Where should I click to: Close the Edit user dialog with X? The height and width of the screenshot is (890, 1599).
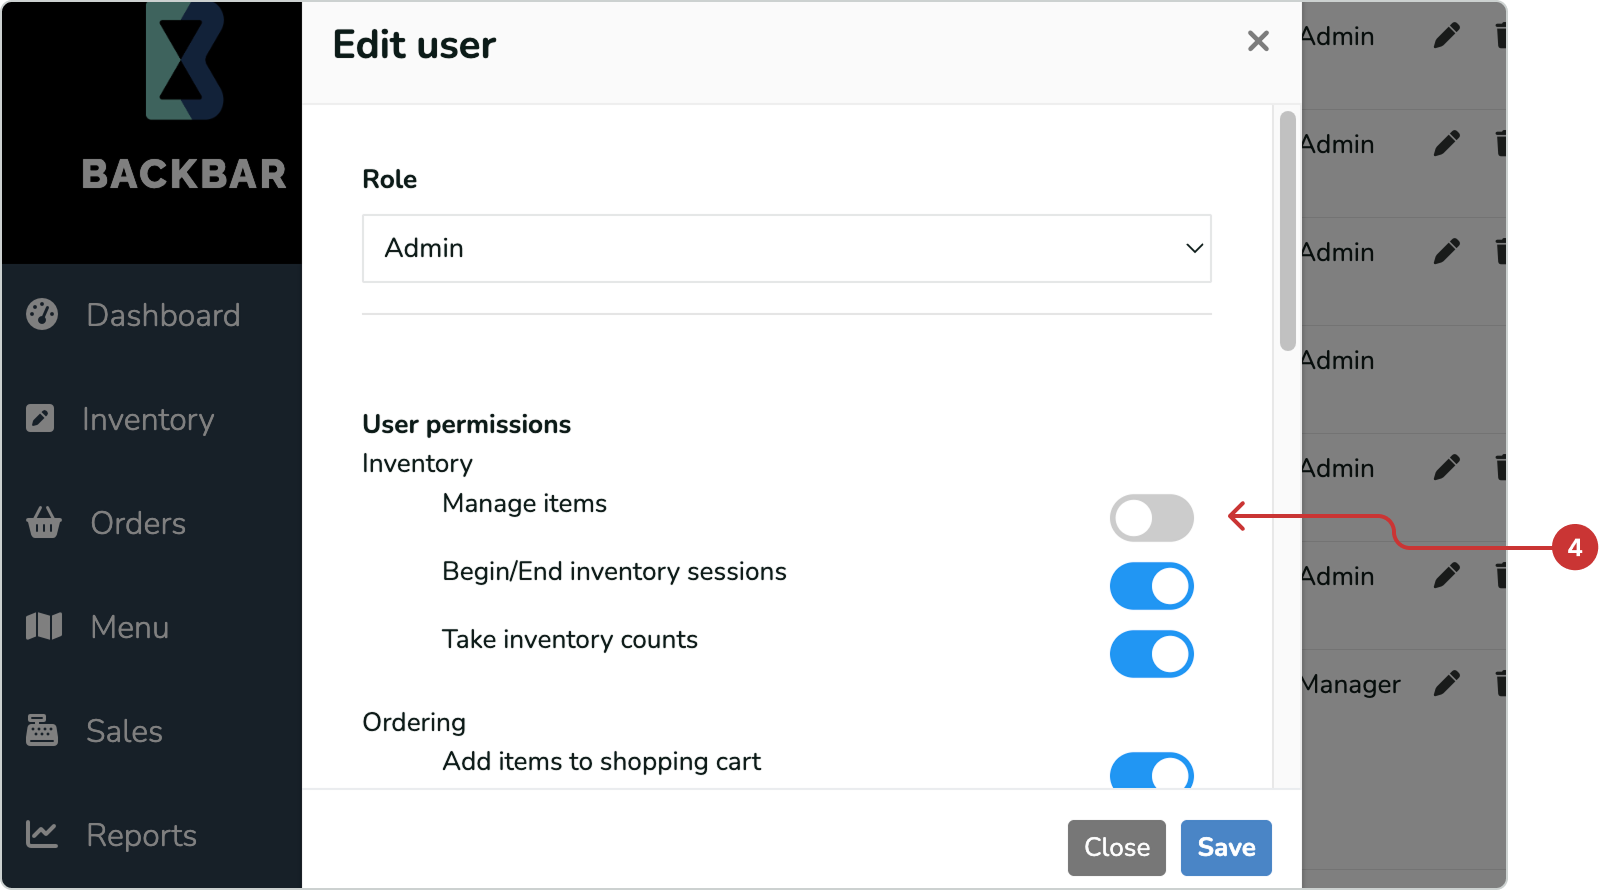(1258, 41)
